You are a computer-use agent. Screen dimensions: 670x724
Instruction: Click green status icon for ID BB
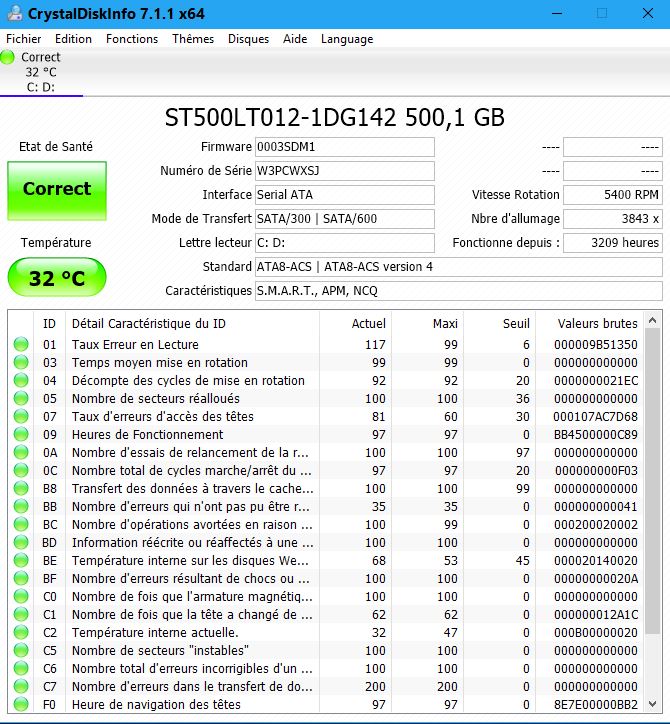[21, 507]
